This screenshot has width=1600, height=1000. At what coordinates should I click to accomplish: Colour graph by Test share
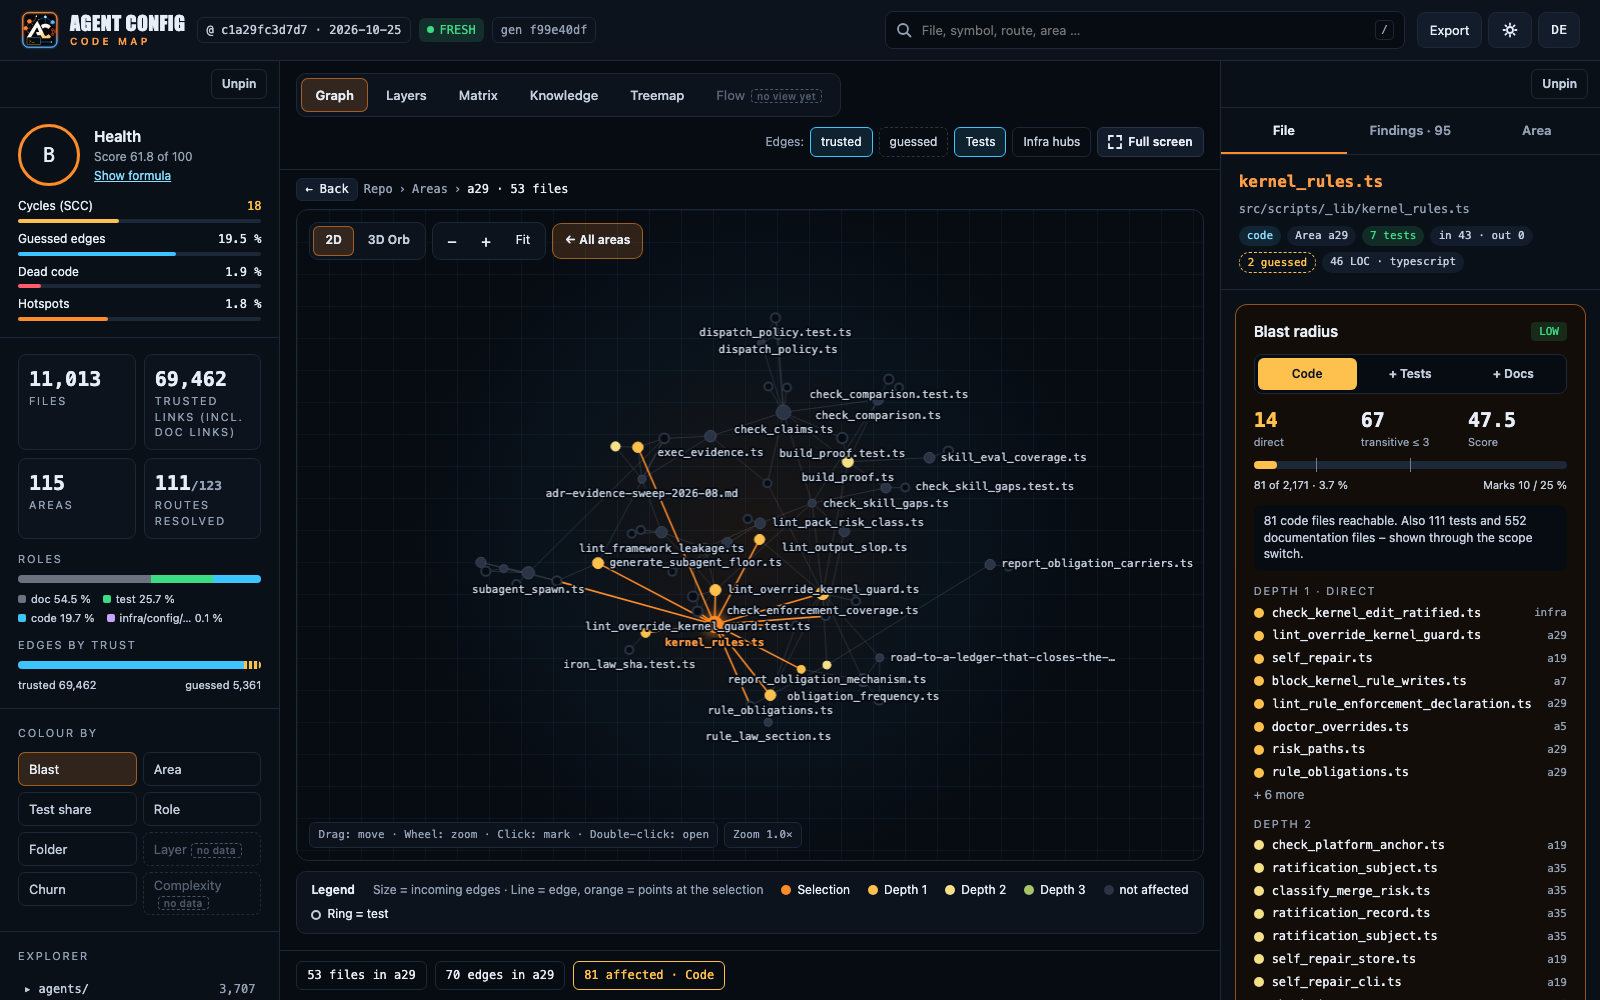[x=77, y=809]
